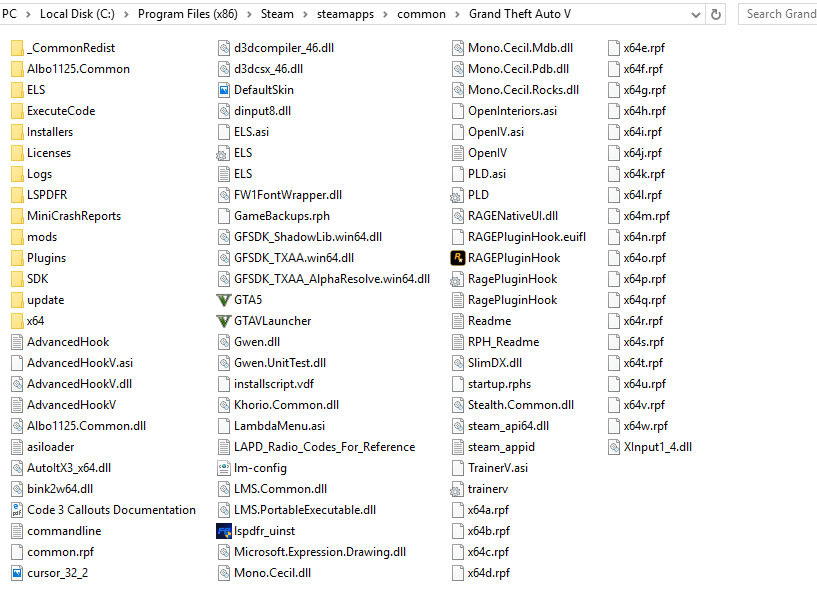Click the ELS folder icon
817x596 pixels.
point(17,90)
